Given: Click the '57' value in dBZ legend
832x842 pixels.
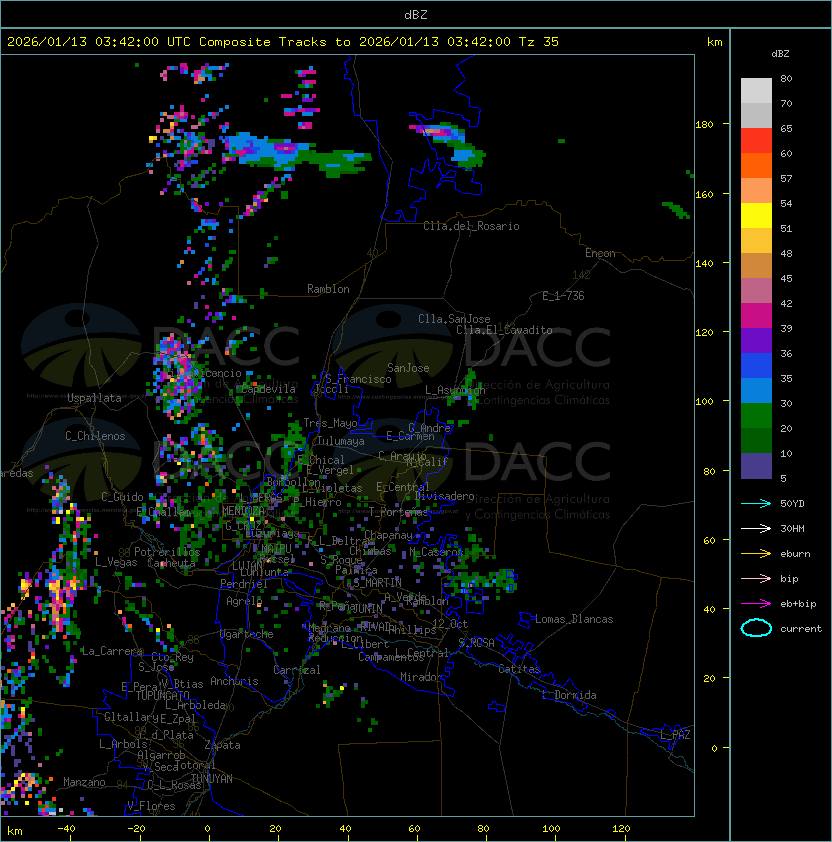Looking at the screenshot, I should pos(786,178).
